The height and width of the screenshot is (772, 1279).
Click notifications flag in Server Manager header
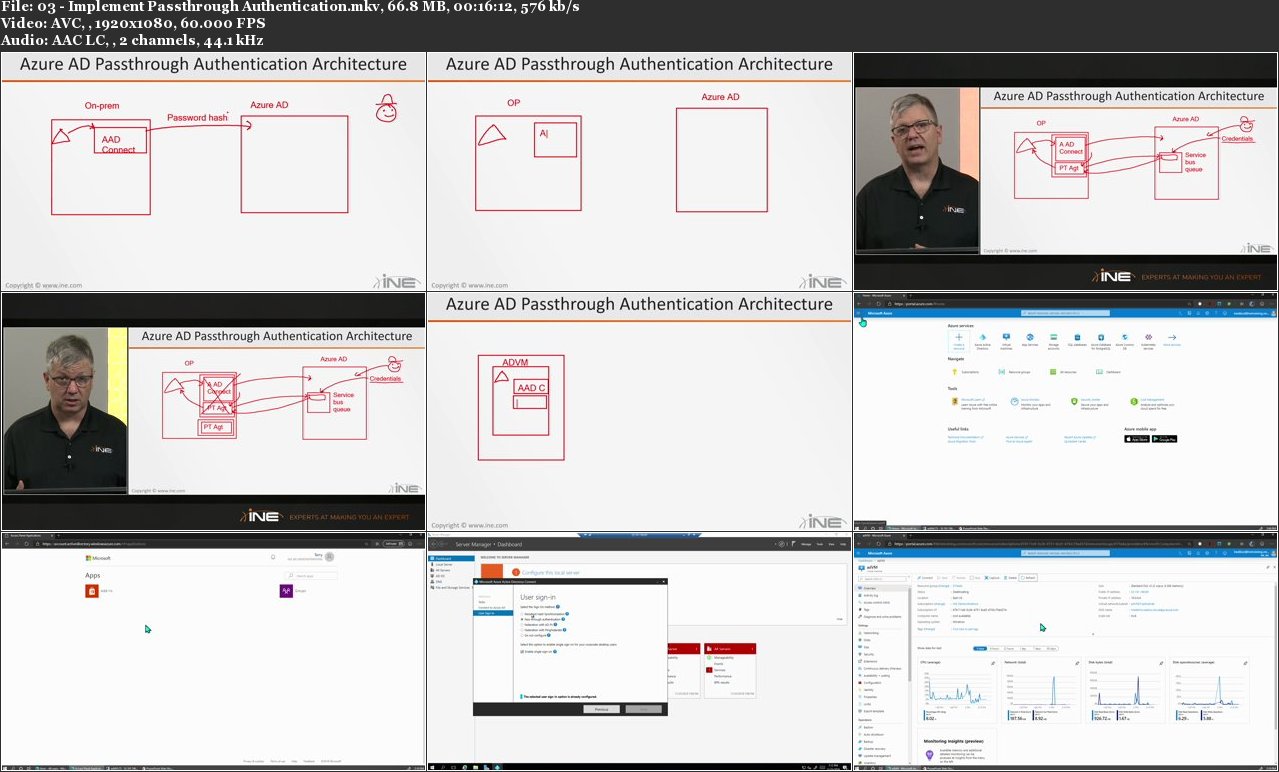(793, 544)
